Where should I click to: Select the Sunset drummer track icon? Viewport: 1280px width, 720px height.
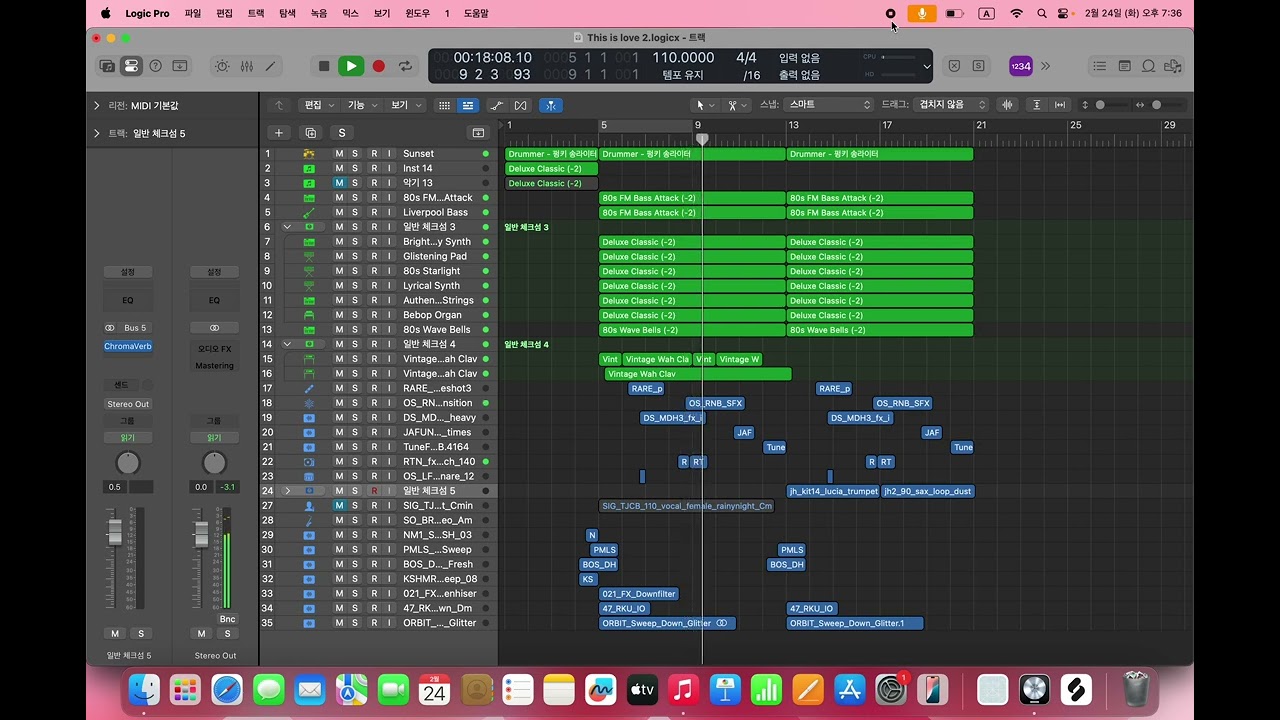(309, 154)
